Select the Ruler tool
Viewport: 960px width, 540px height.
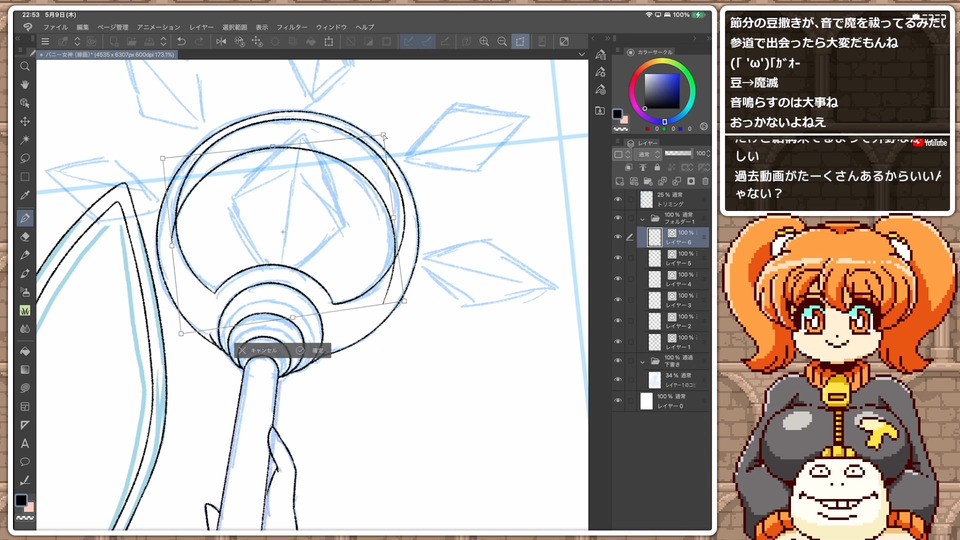25,425
